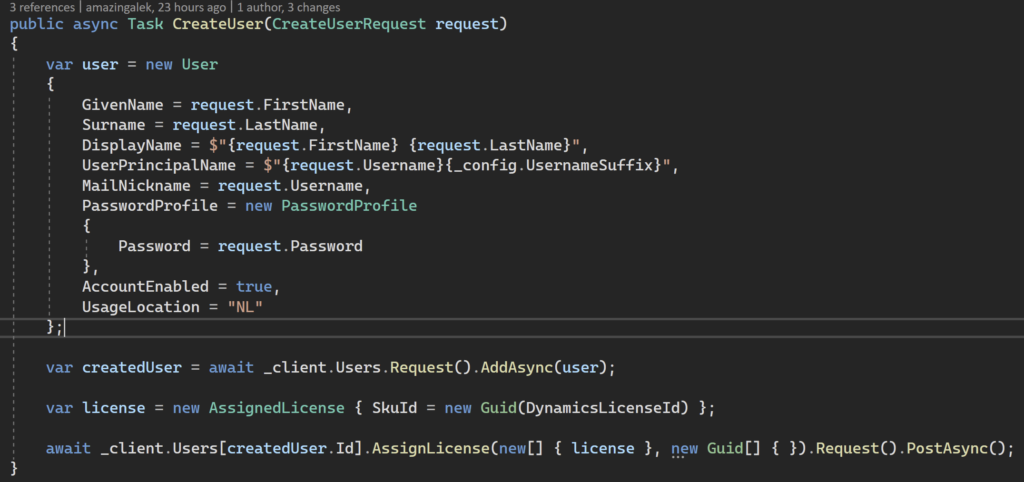Click the PasswordProfile type after new
1024x482 pixels.
point(349,206)
